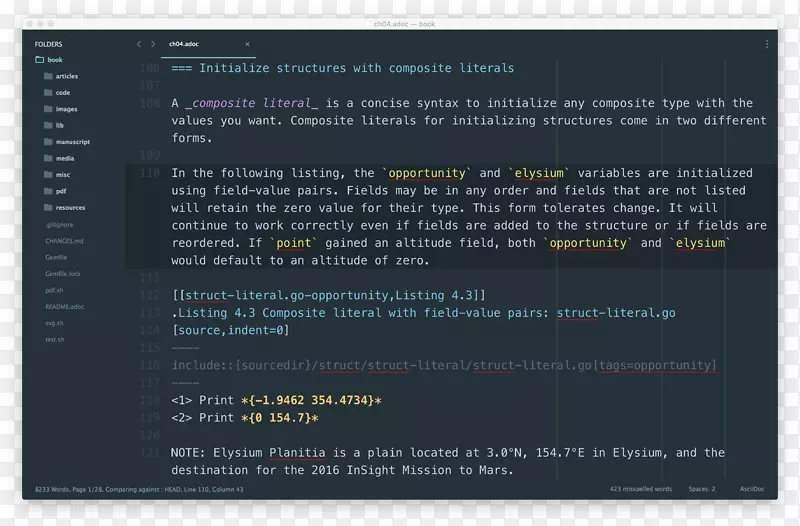Expand the misc folder
Screen dimensions: 800x526
coord(63,174)
